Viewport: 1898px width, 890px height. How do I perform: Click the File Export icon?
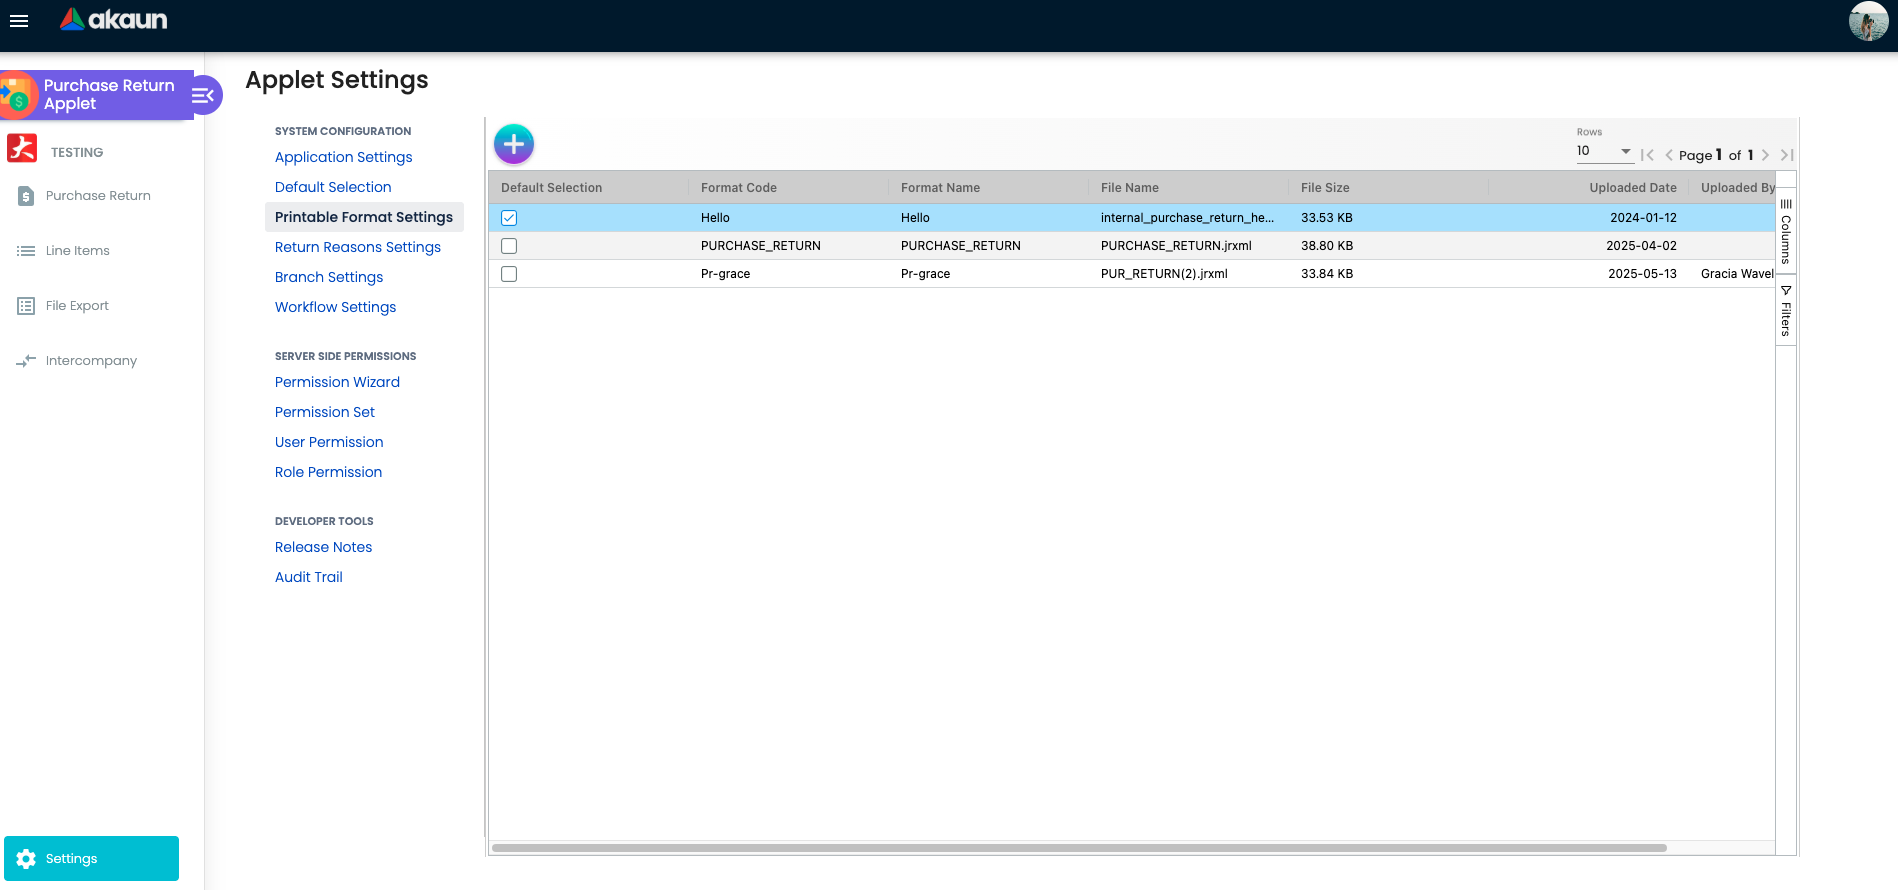tap(26, 306)
